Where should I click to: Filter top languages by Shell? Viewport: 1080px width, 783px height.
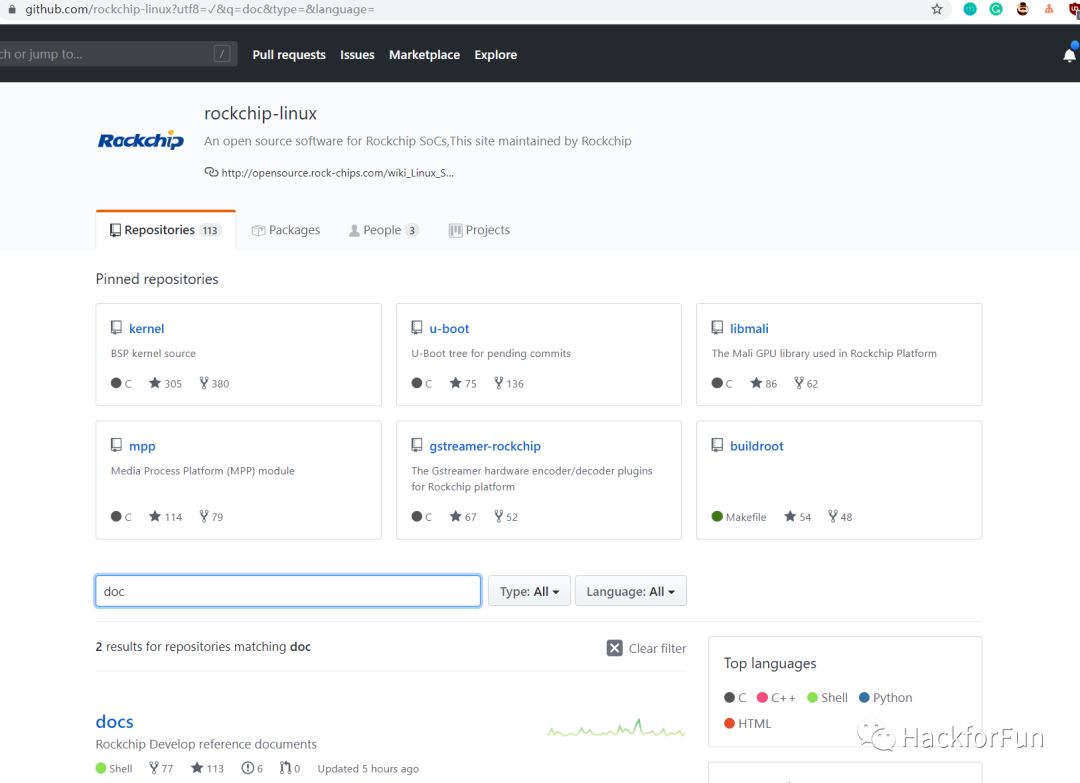(827, 698)
